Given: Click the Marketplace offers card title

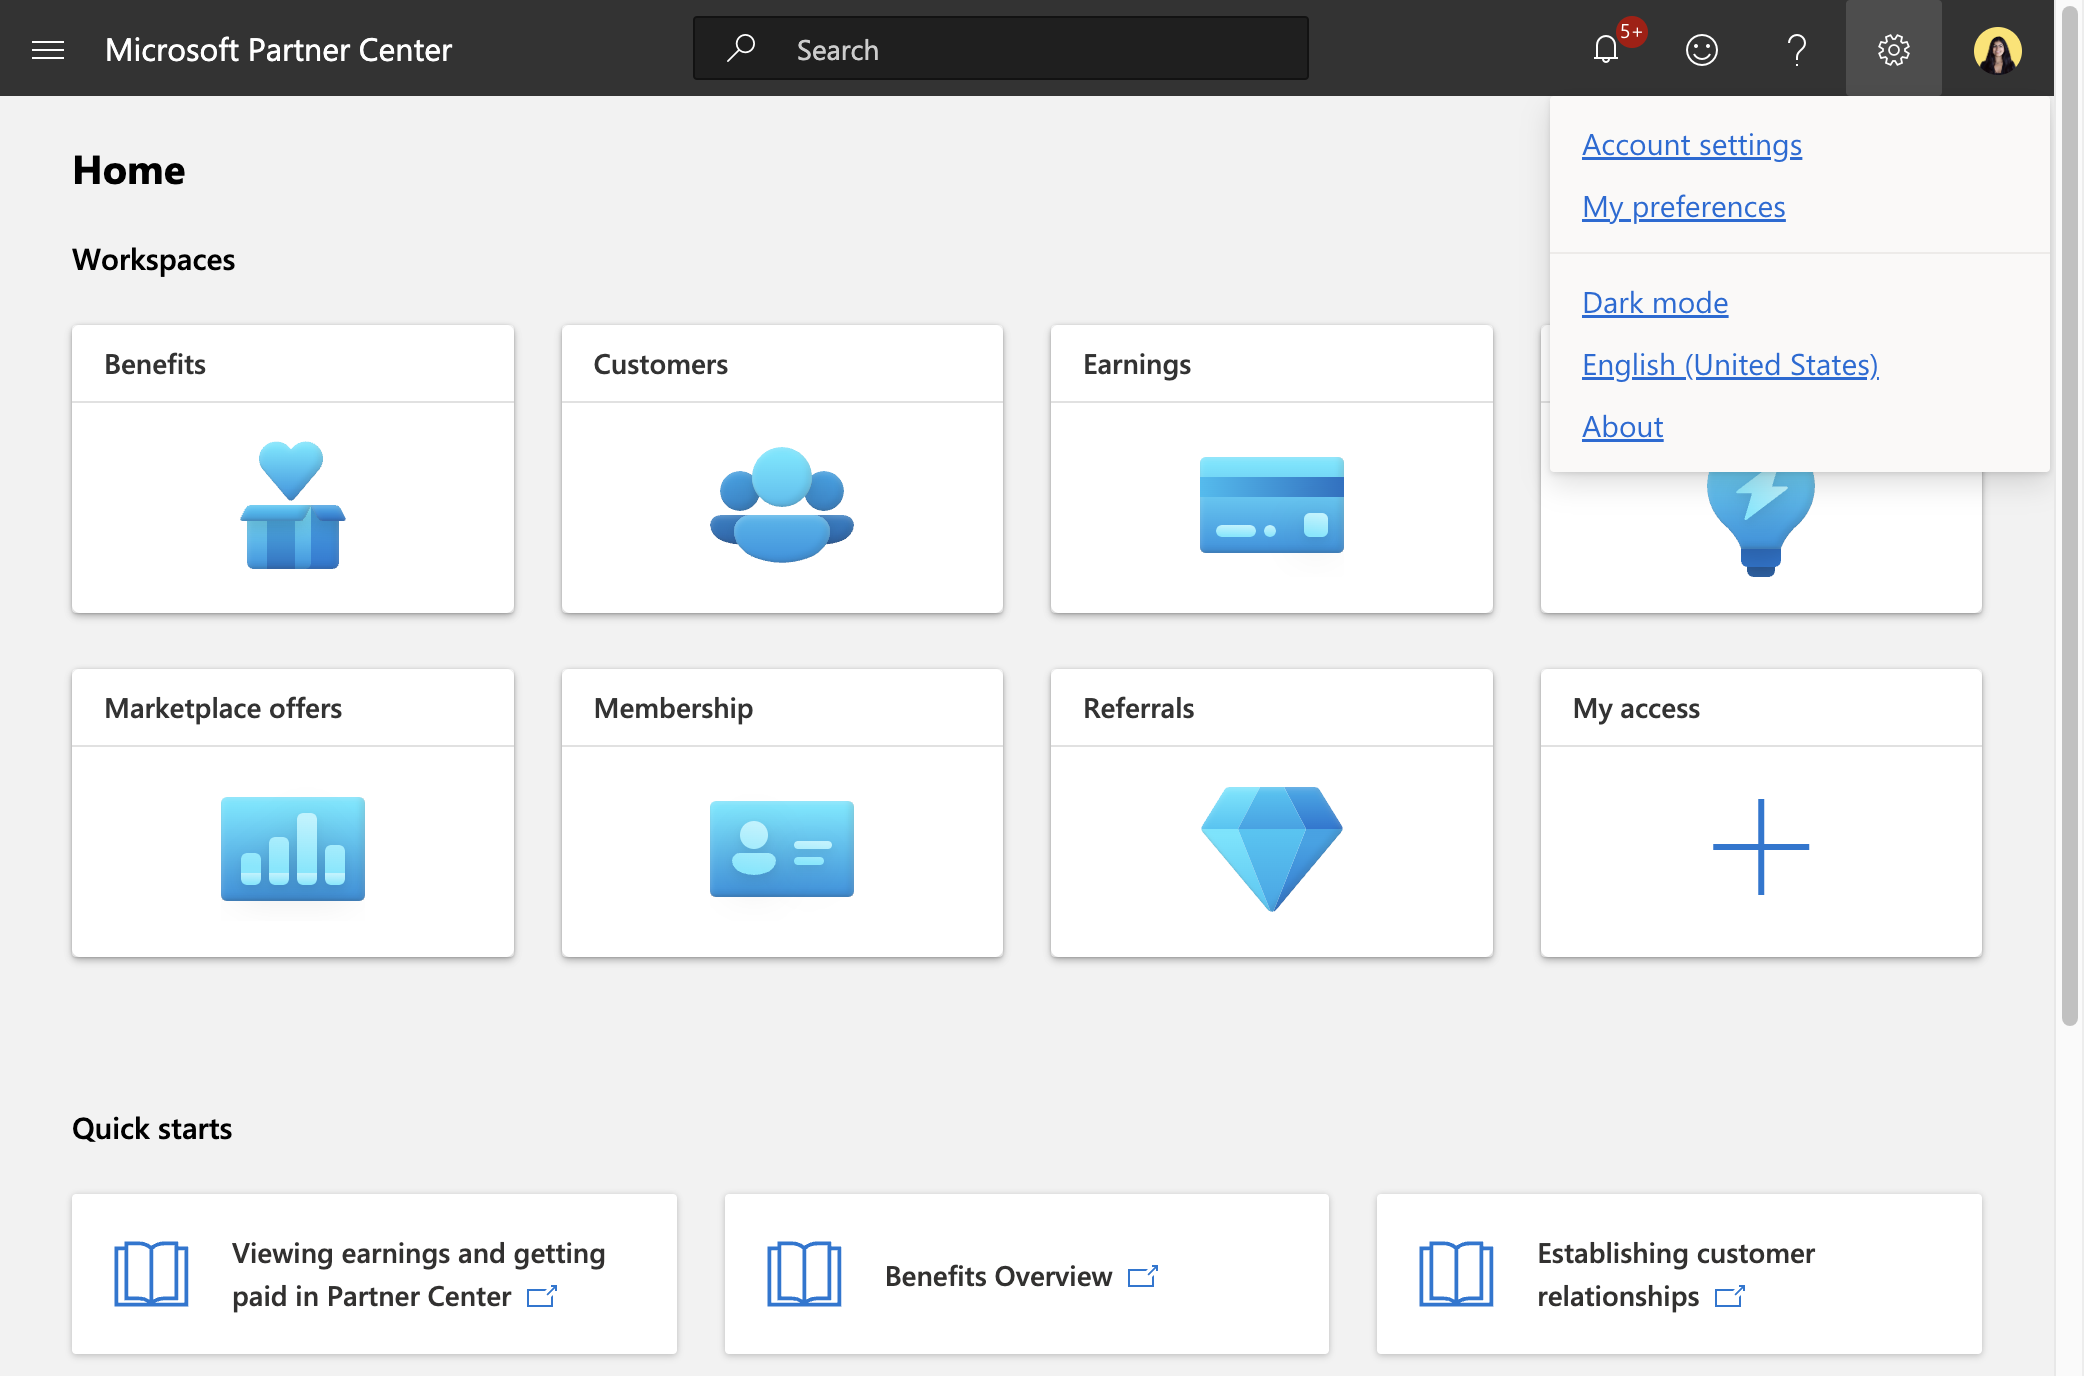Looking at the screenshot, I should click(x=223, y=708).
